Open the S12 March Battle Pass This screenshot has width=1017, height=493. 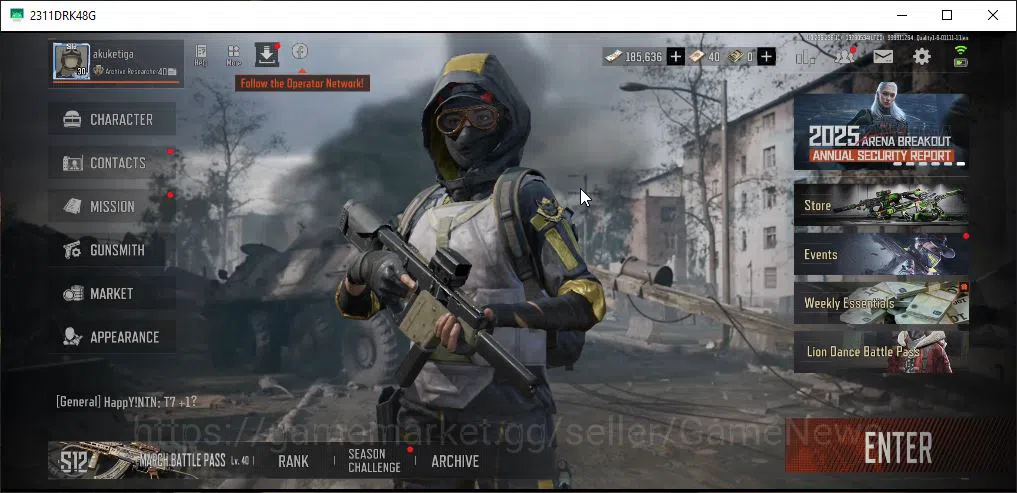click(149, 461)
